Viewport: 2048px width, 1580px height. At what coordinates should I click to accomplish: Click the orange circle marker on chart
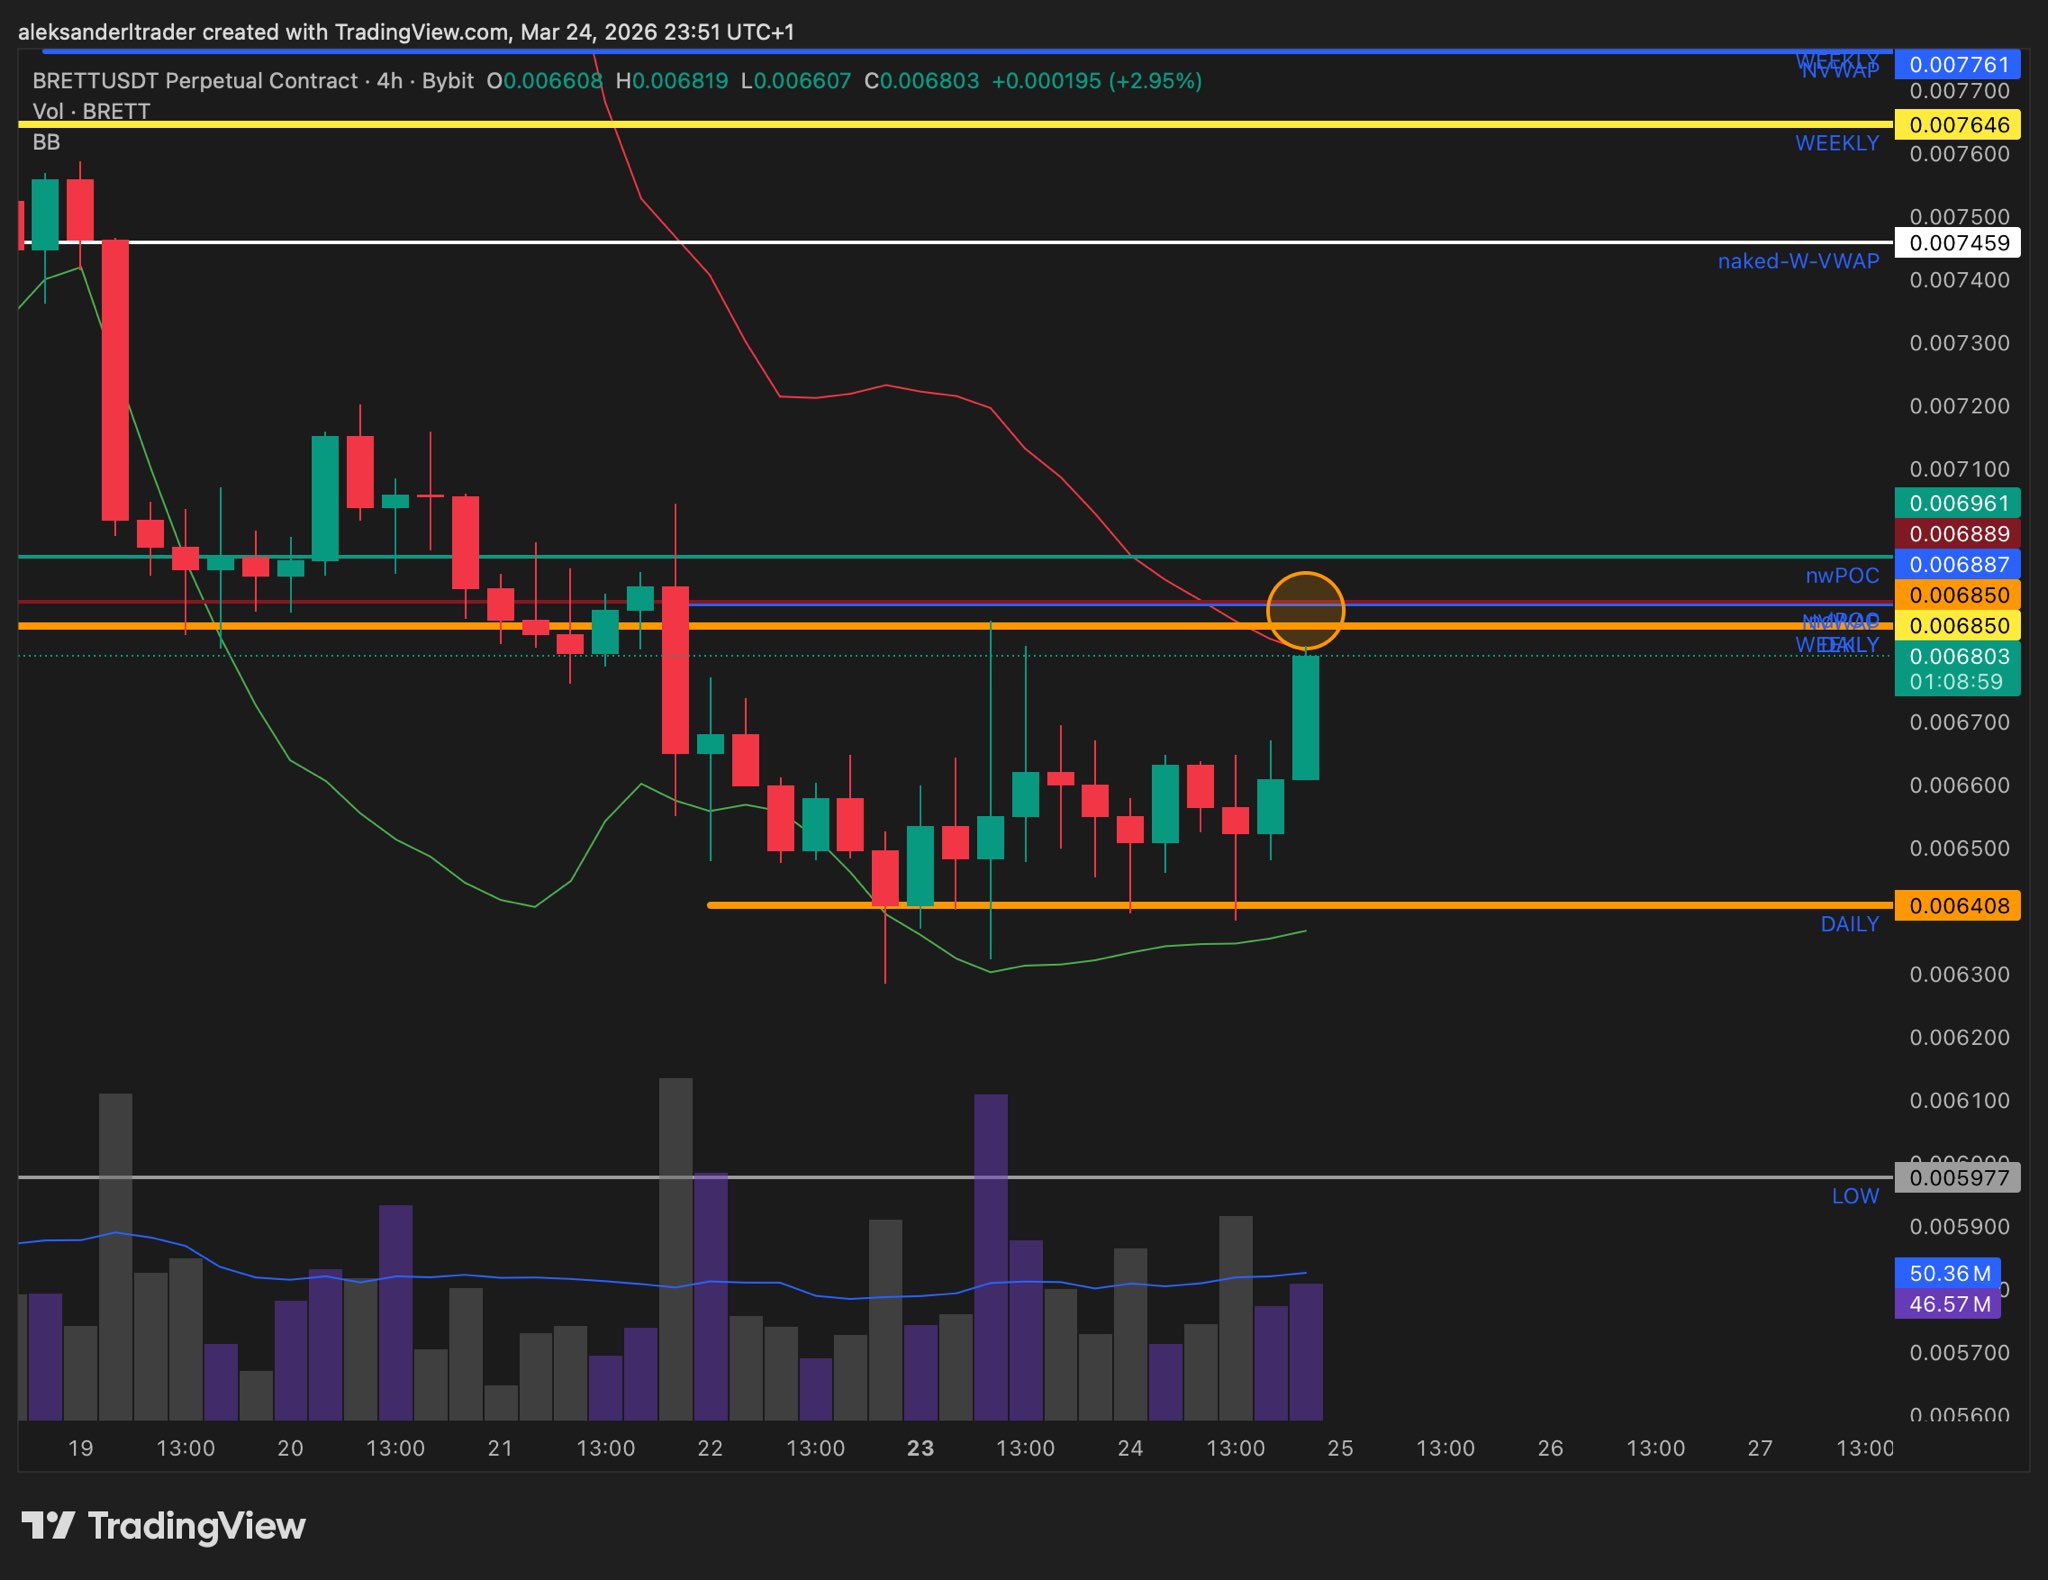coord(1305,610)
